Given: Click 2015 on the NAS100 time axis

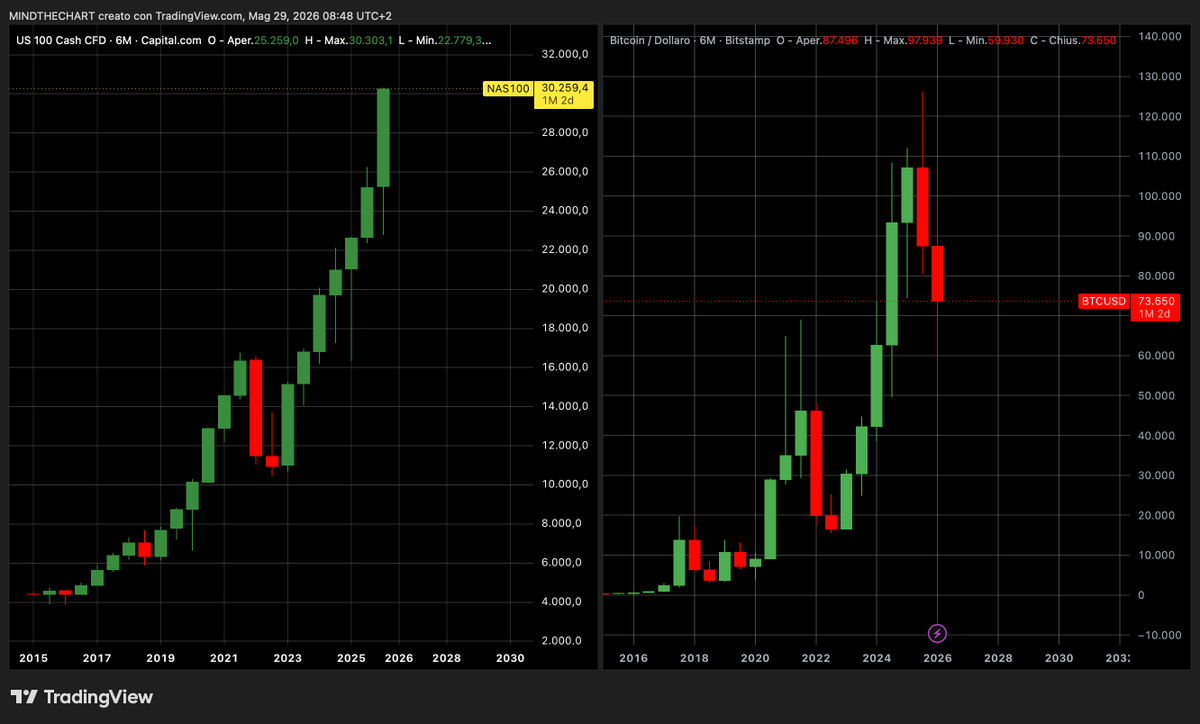Looking at the screenshot, I should (33, 659).
